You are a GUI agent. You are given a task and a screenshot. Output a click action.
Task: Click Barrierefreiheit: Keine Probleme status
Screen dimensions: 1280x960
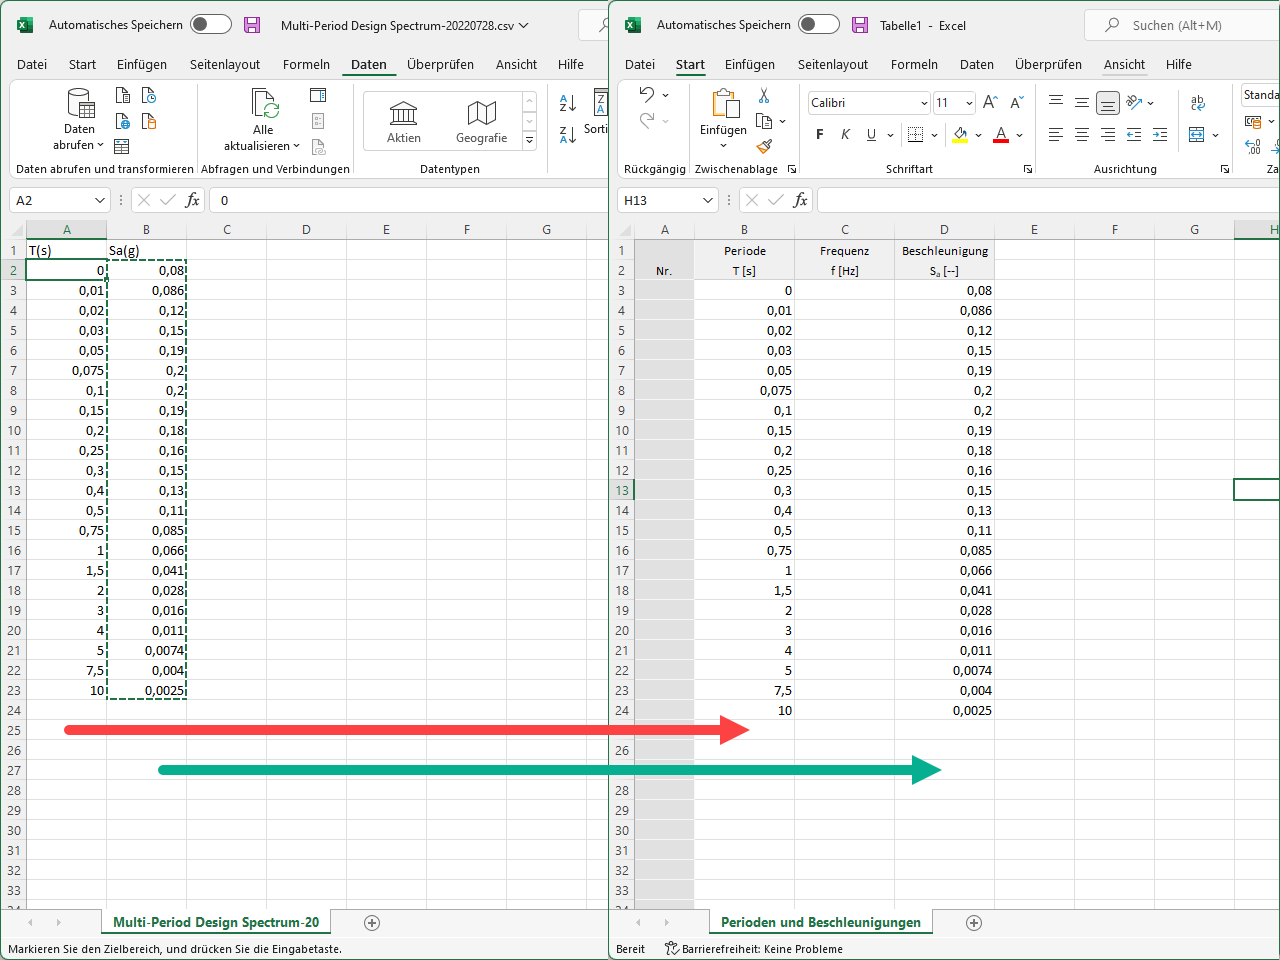(754, 949)
